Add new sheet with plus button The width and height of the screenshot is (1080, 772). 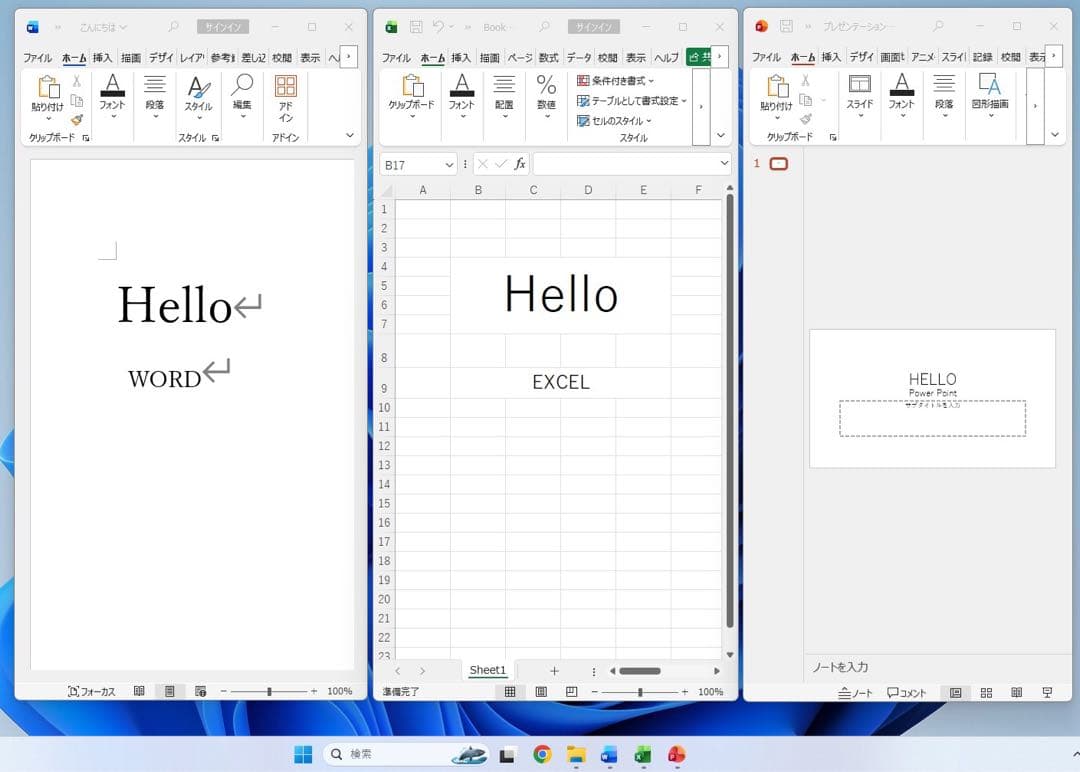(554, 671)
